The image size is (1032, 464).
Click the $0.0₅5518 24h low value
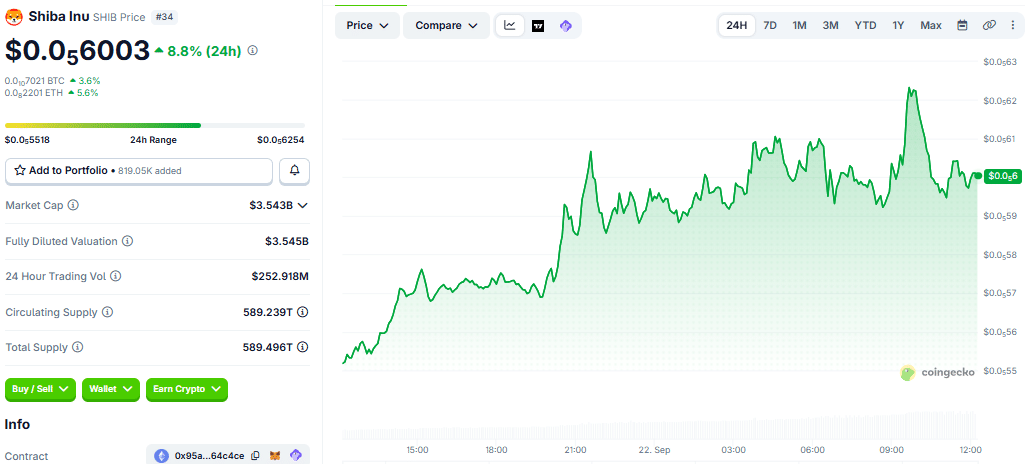[x=27, y=140]
